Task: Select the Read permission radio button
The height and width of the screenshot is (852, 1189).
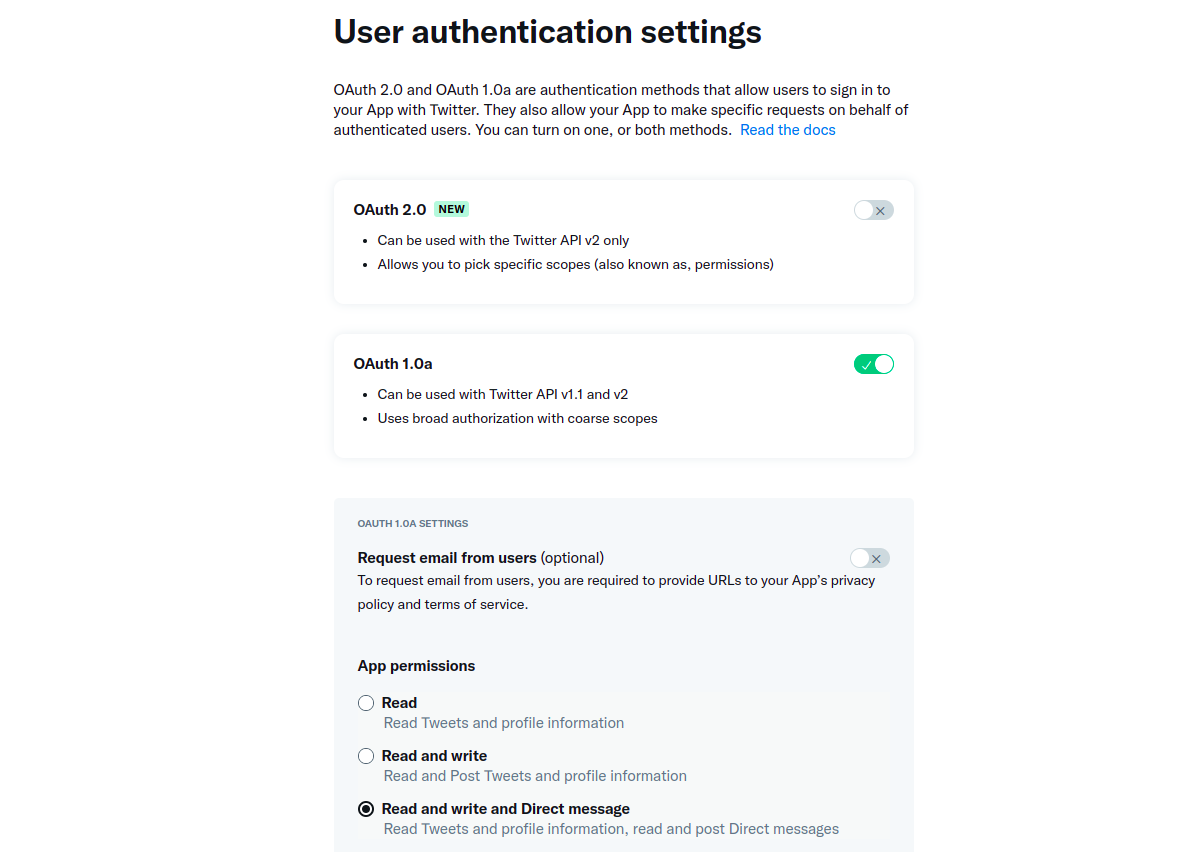Action: point(366,703)
